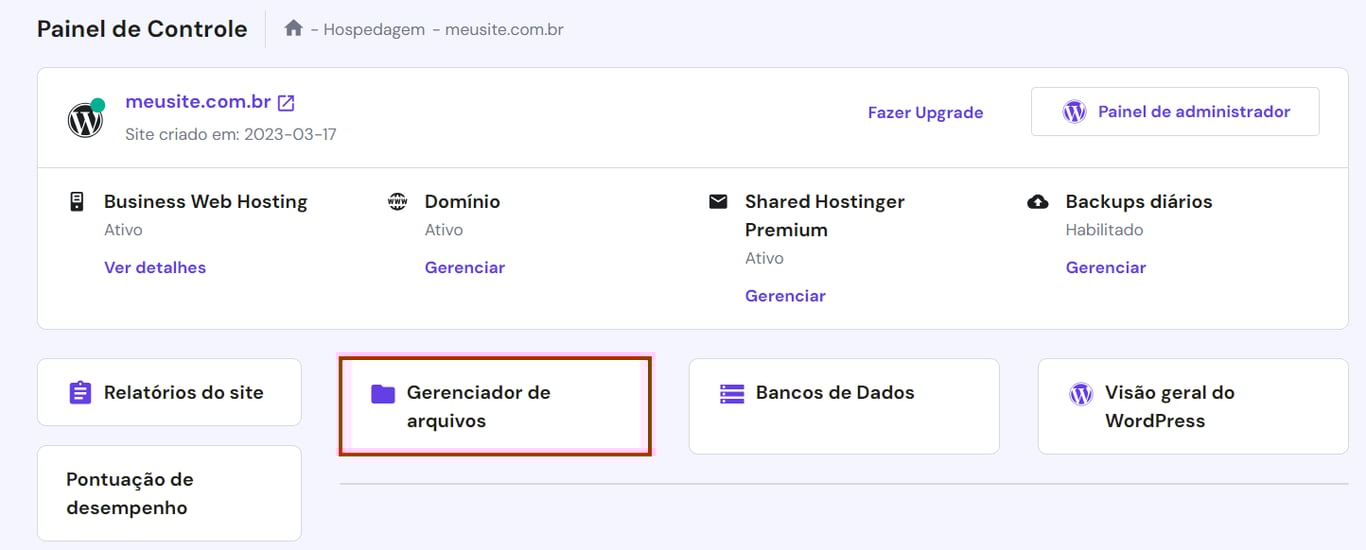Click the server icon beside Business Web Hosting
This screenshot has width=1366, height=550.
click(76, 202)
